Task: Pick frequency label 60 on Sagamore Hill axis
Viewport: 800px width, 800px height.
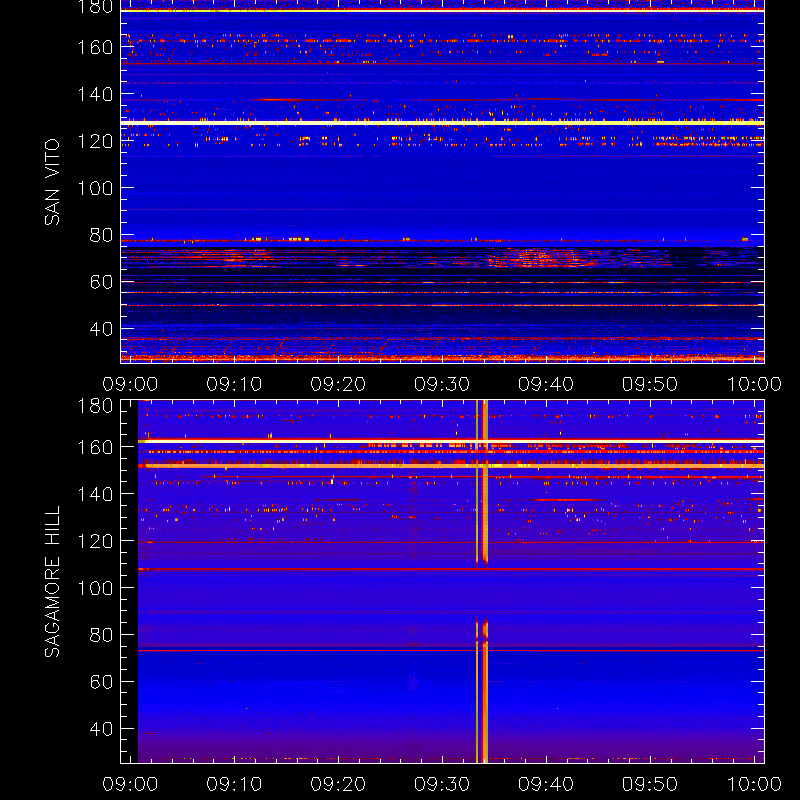Action: click(x=101, y=682)
